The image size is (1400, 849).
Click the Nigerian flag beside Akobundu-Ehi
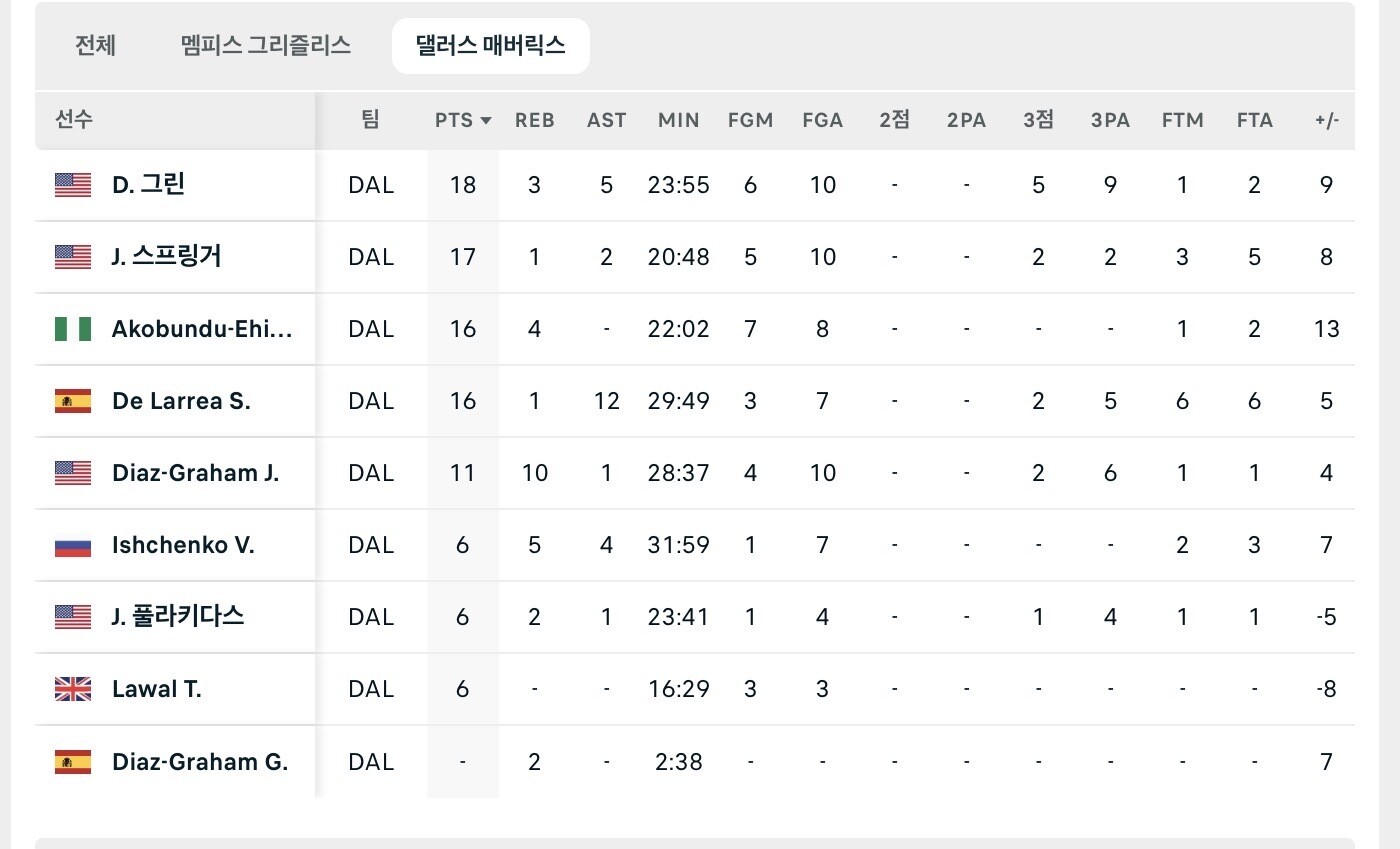tap(73, 329)
